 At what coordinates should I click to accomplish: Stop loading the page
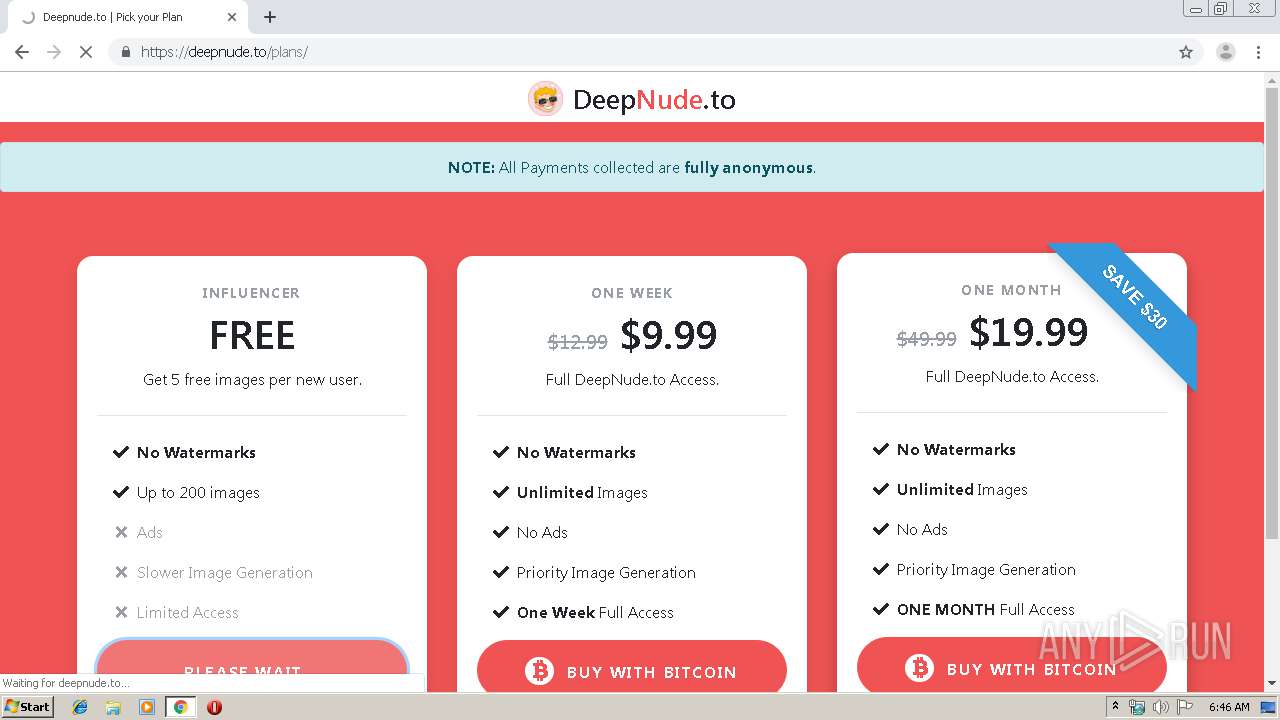pyautogui.click(x=86, y=52)
